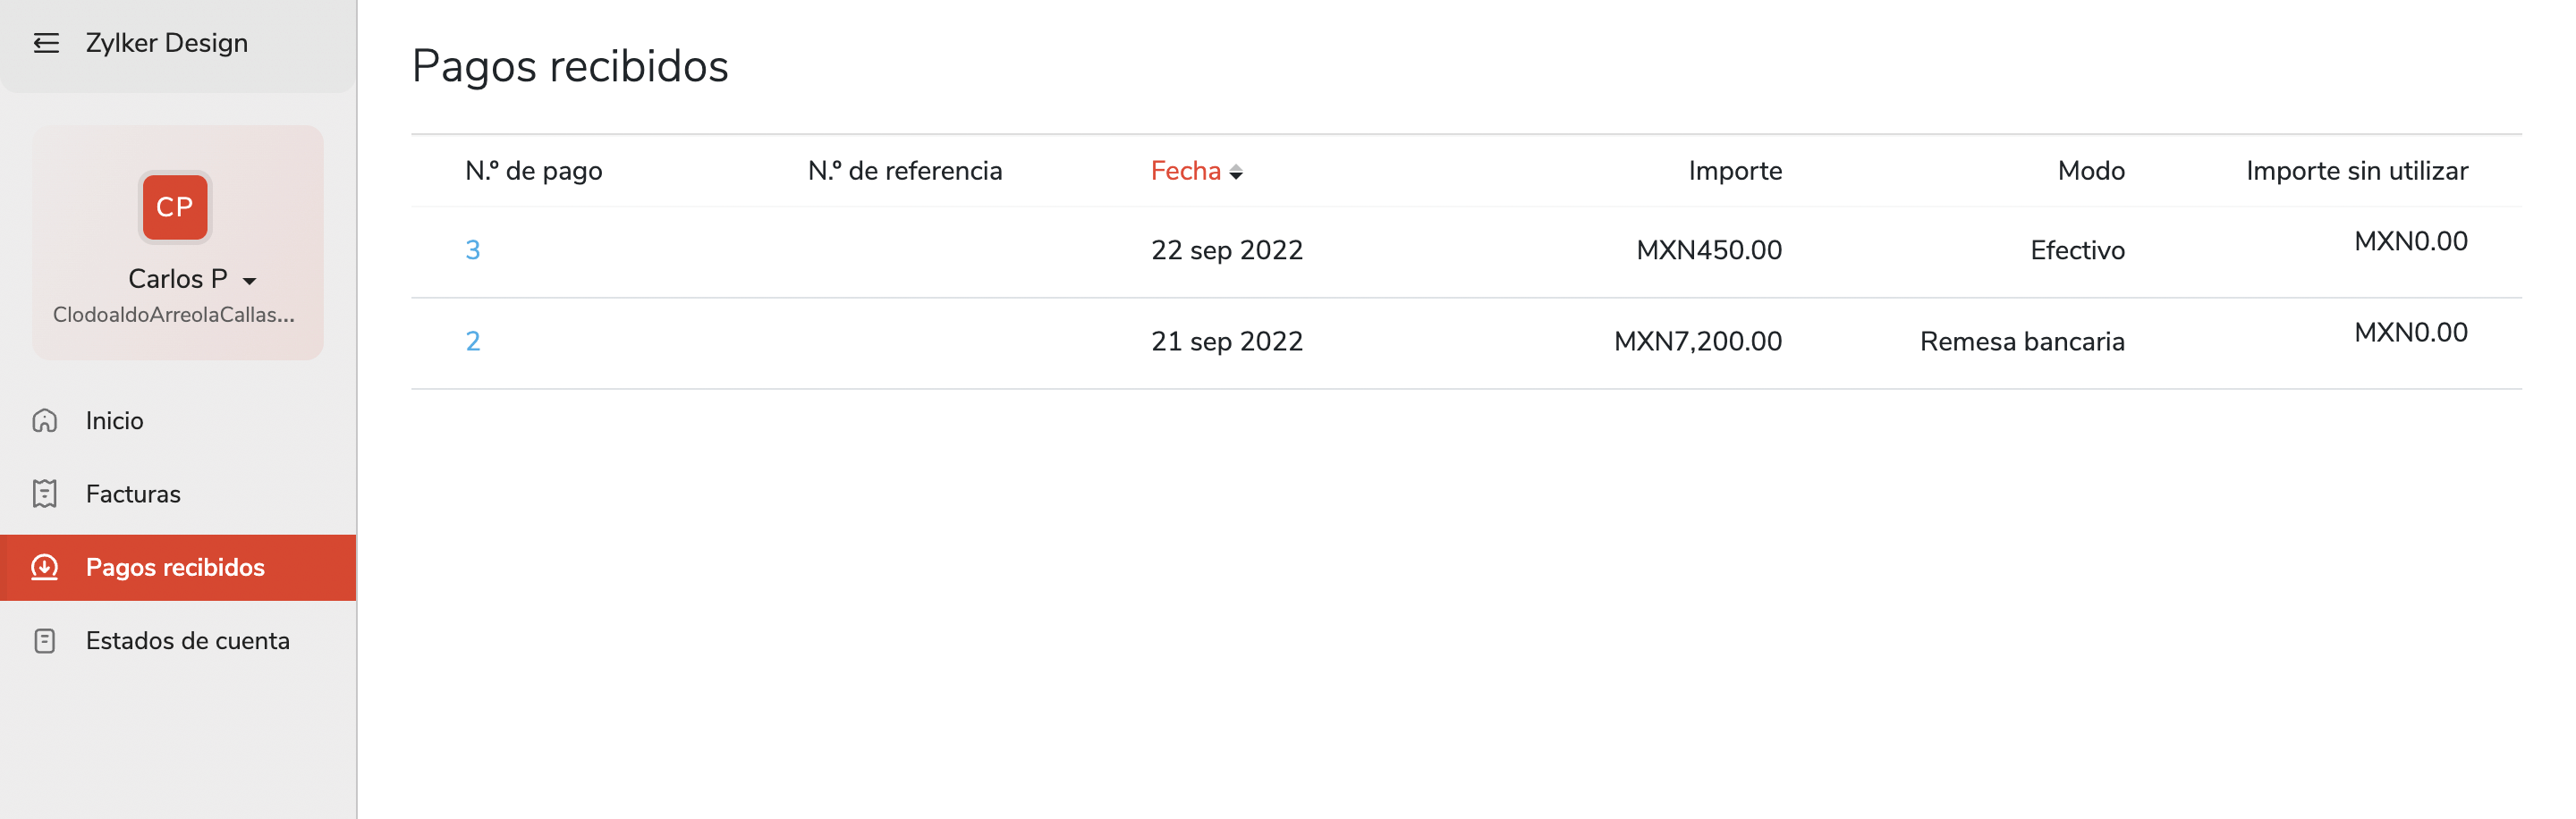Switch to the Facturas section

coord(132,493)
